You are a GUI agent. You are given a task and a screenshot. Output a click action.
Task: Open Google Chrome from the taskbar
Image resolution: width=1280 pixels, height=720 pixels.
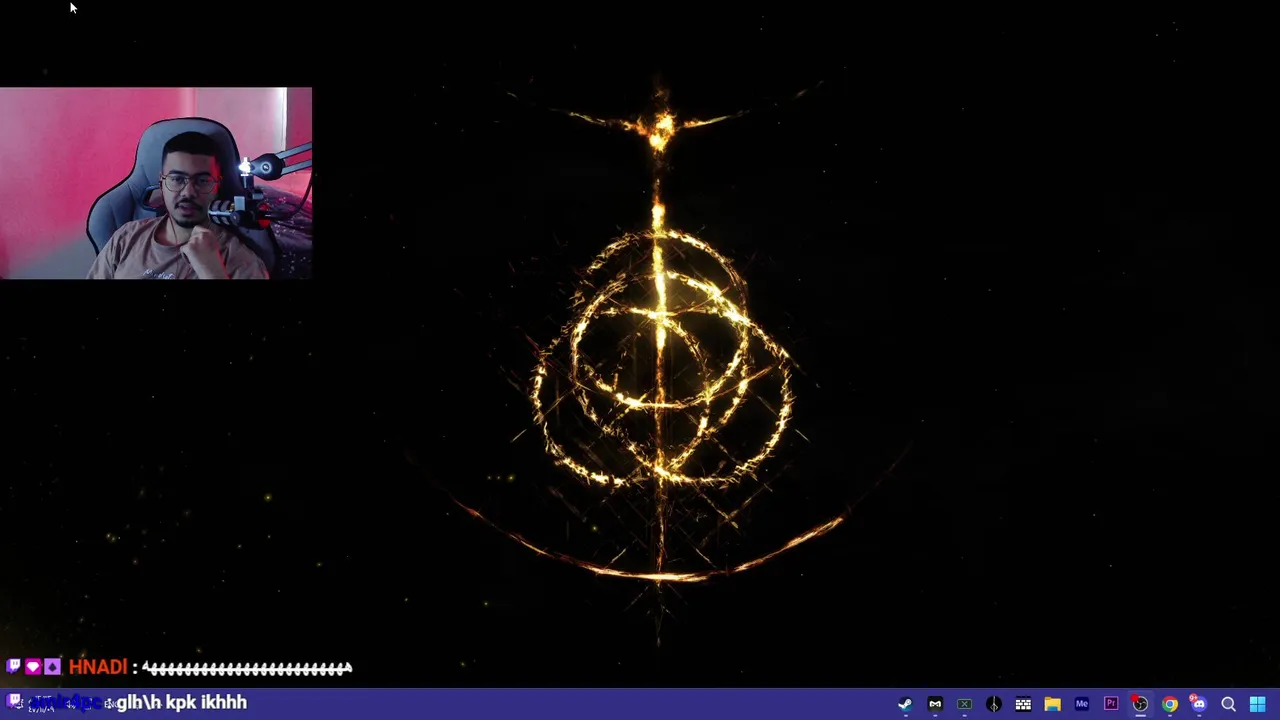click(1170, 704)
